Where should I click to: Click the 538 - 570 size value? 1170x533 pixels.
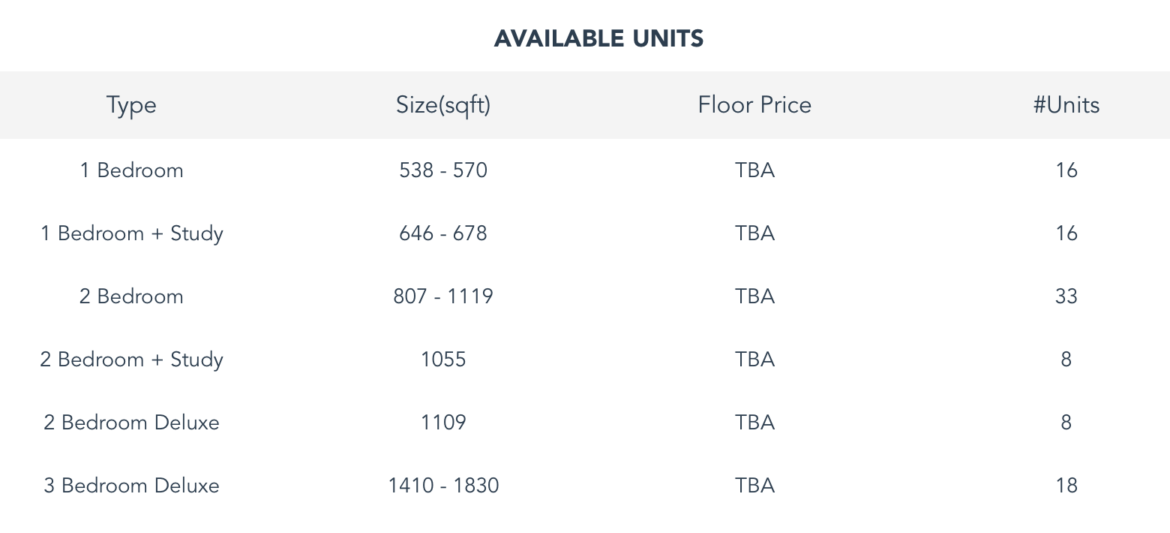[443, 170]
